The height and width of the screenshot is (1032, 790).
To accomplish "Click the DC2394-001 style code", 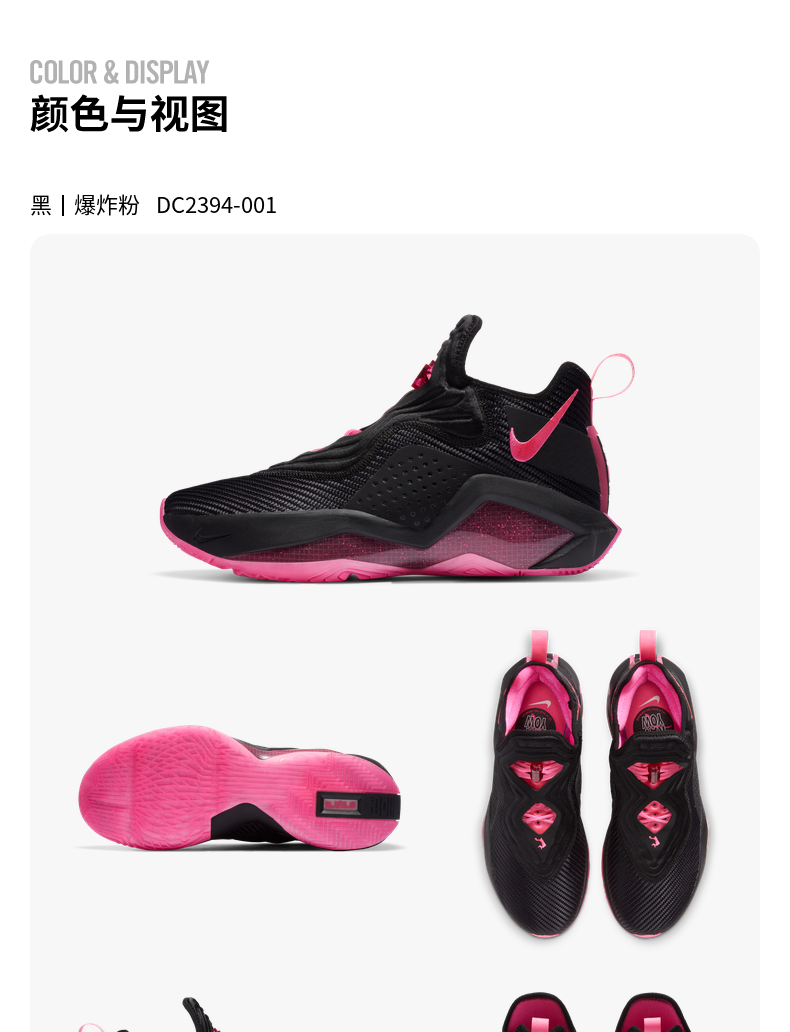I will pos(217,205).
